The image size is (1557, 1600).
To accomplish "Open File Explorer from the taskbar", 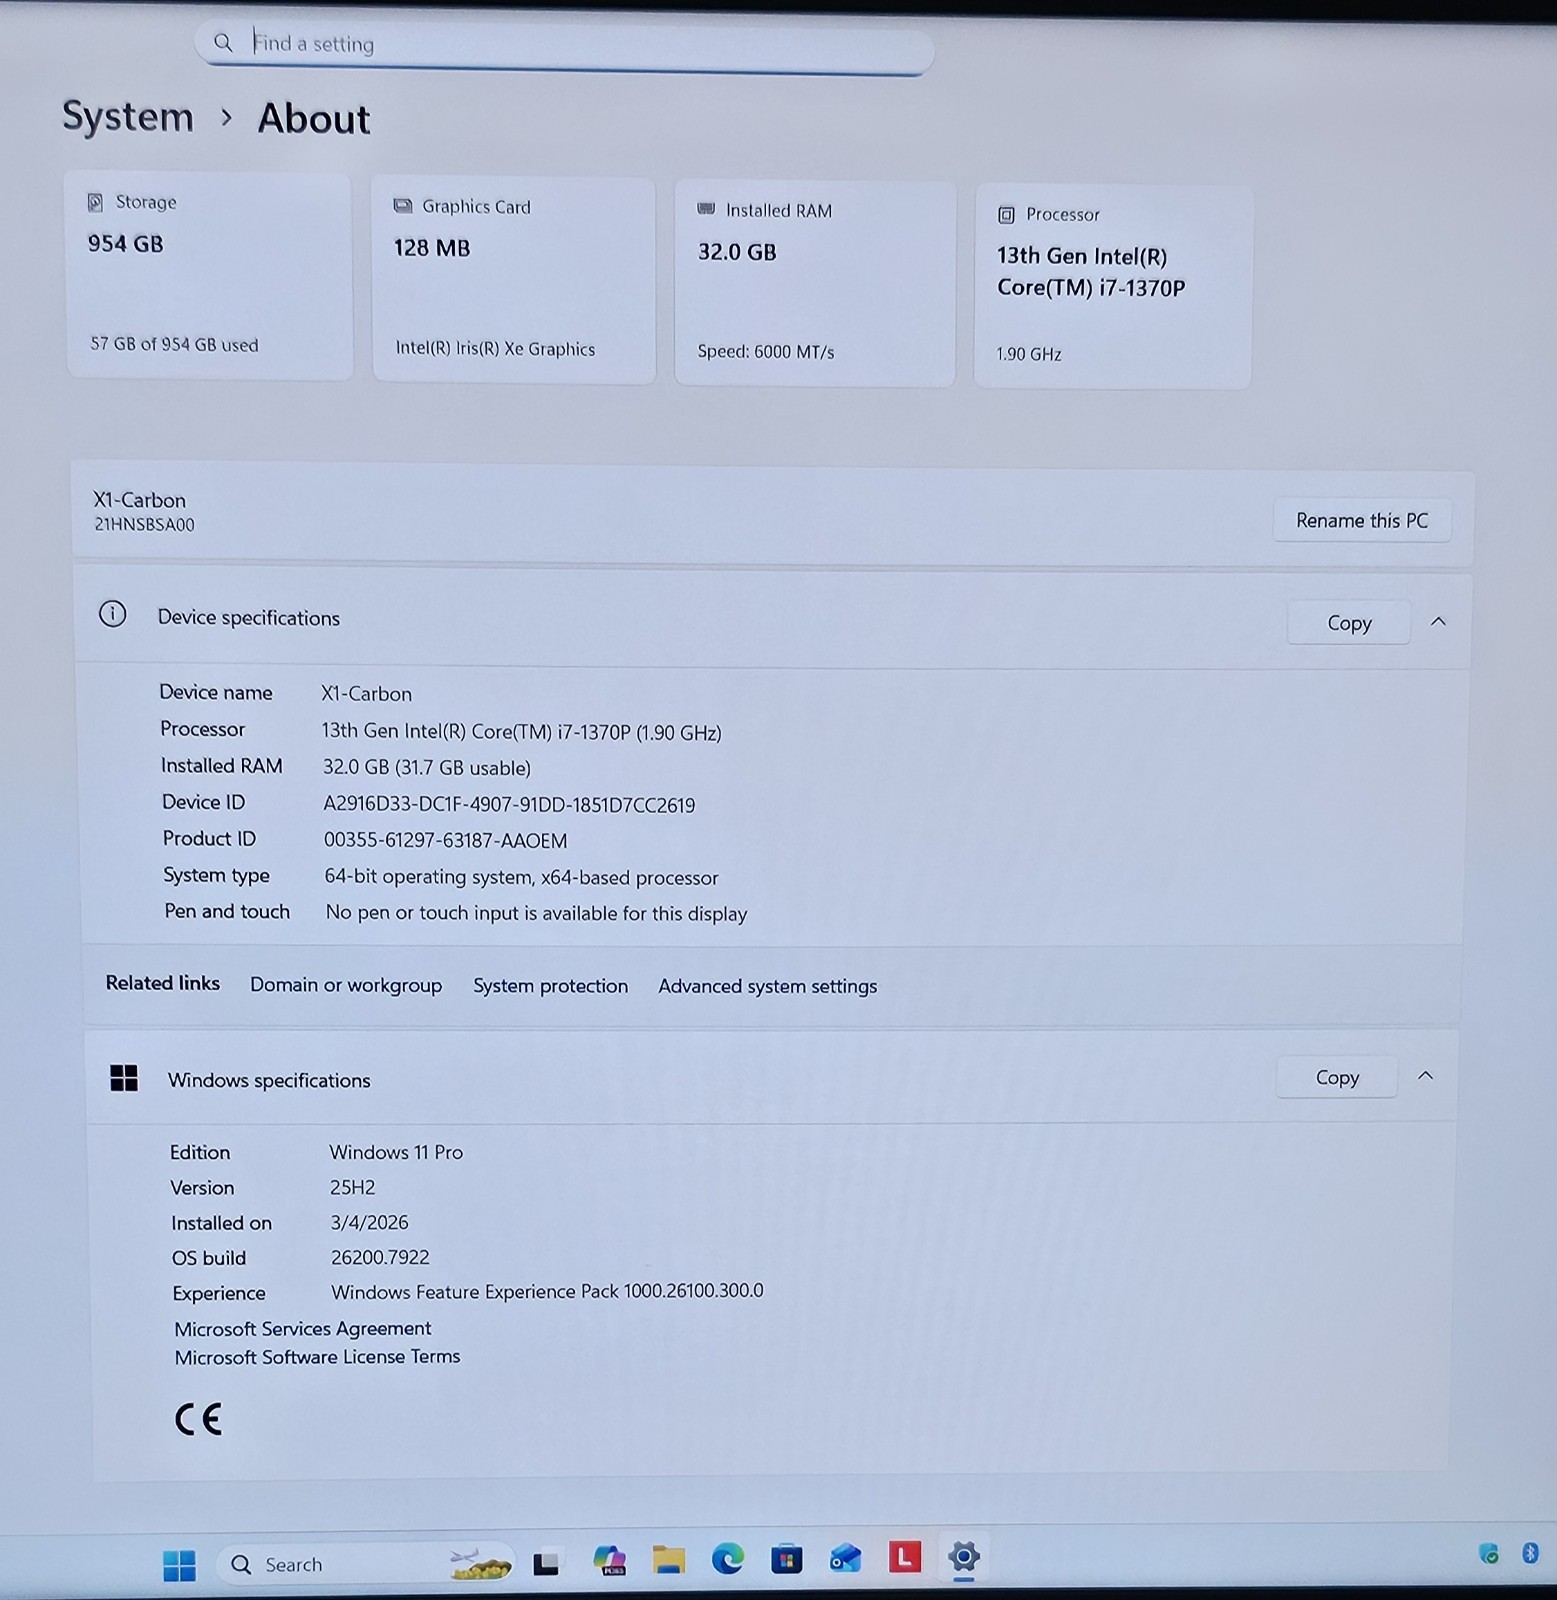I will [668, 1559].
